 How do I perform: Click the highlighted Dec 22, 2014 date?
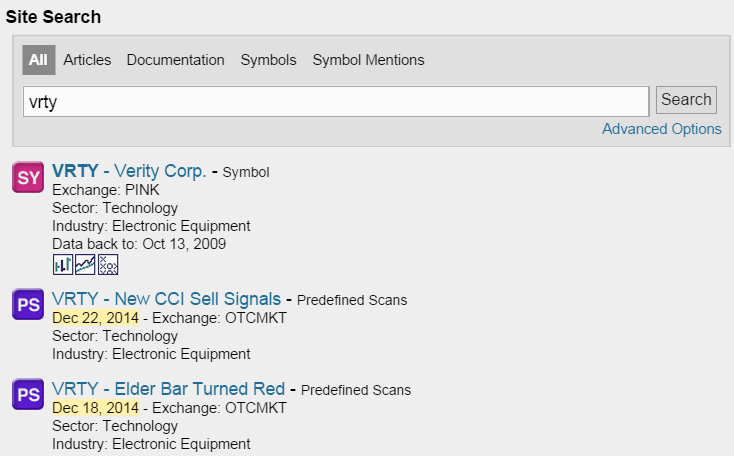[95, 318]
